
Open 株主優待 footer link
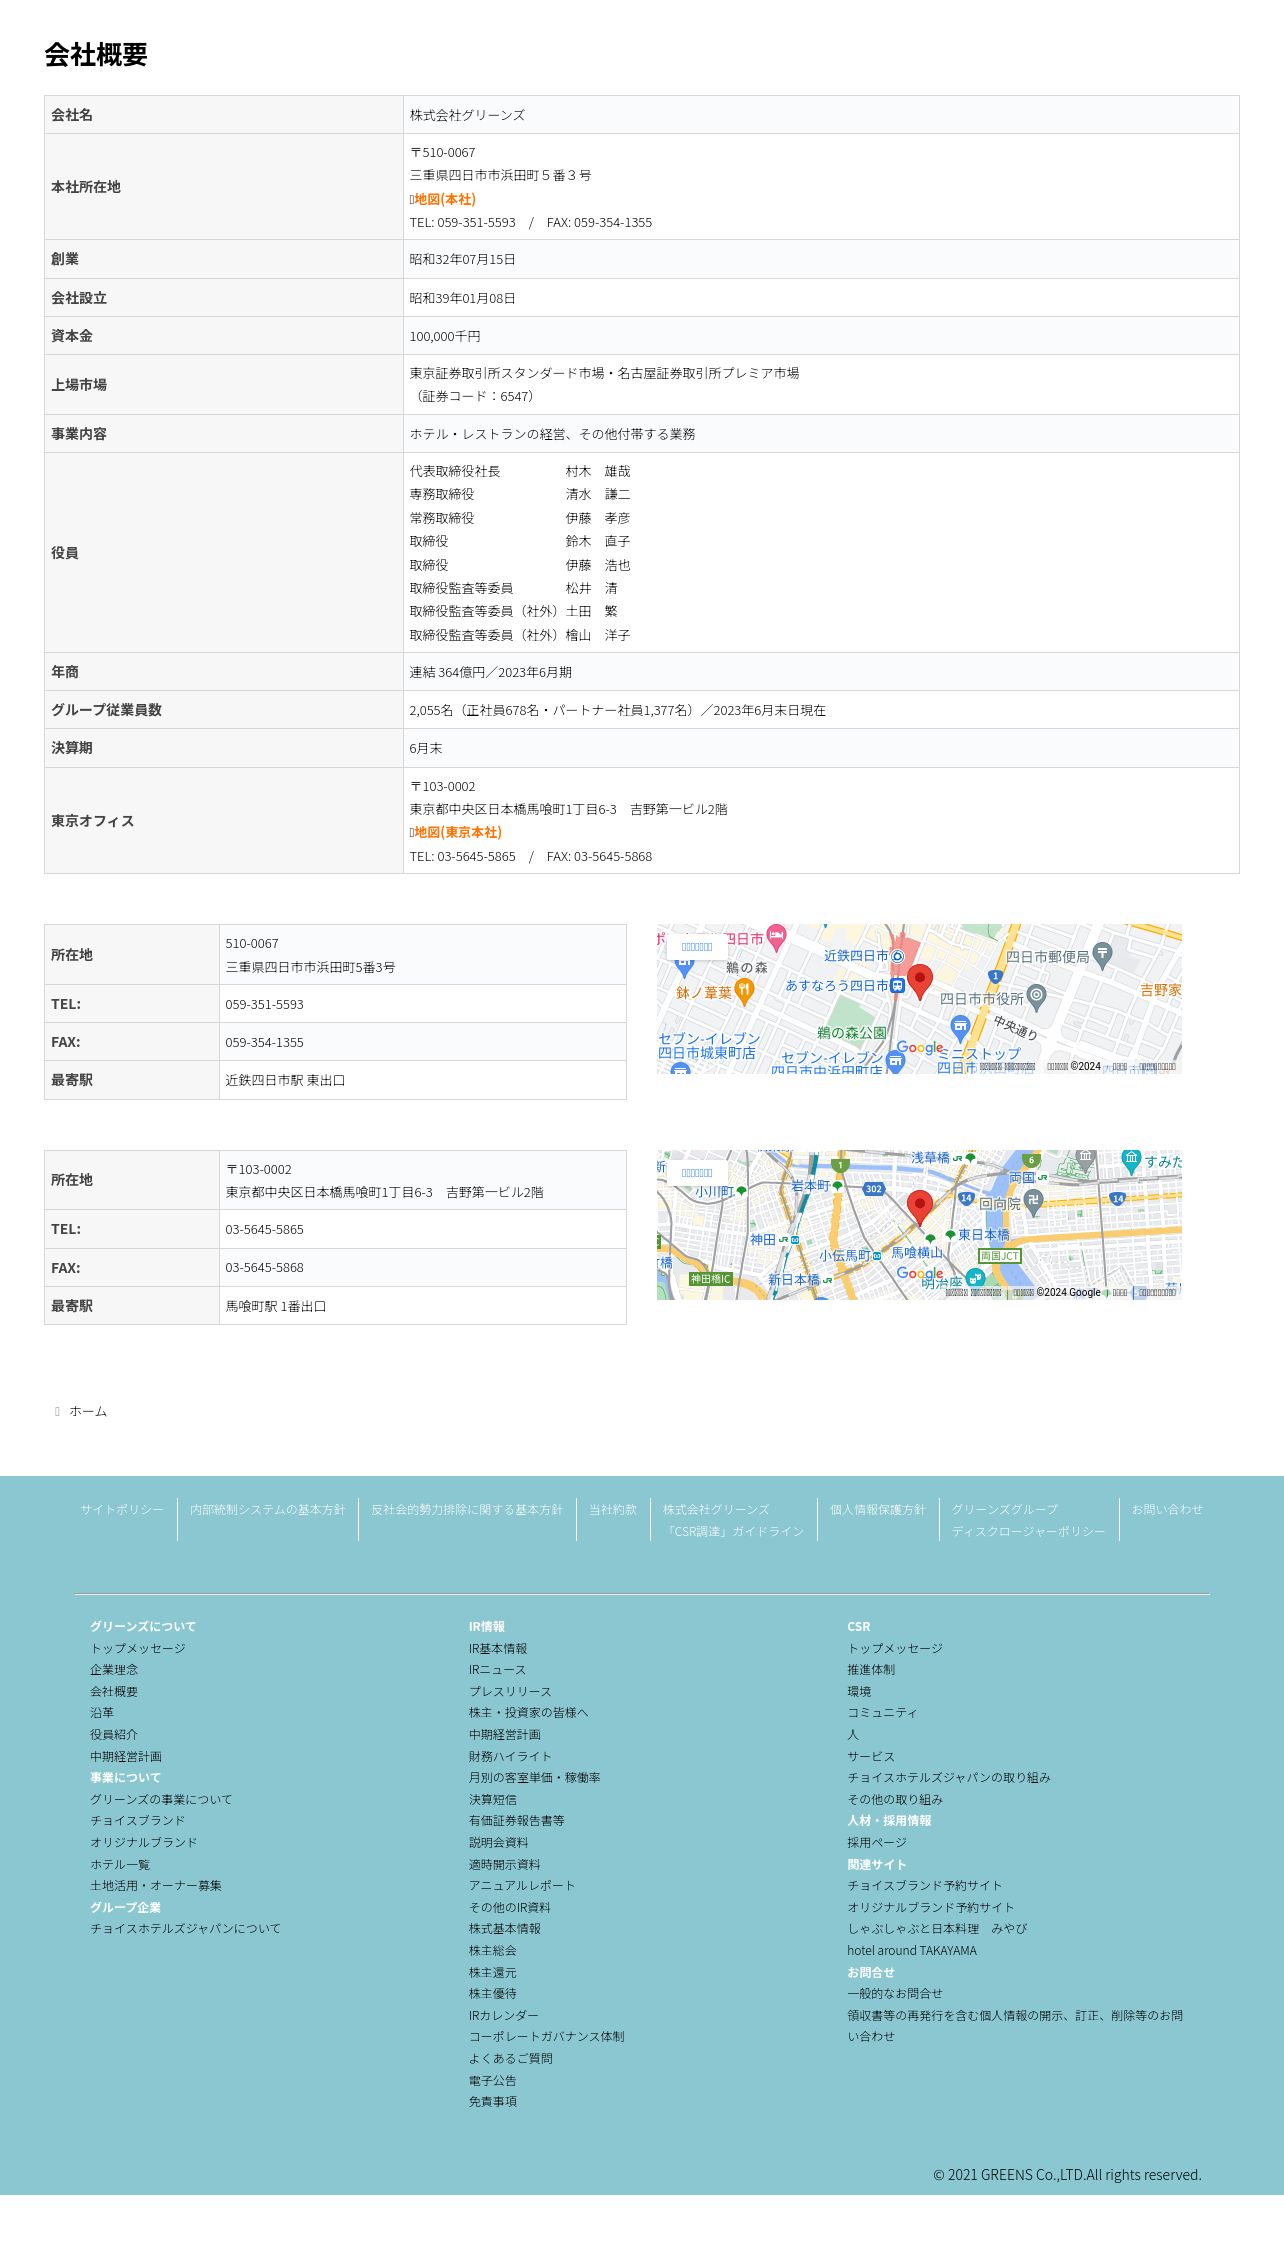tap(493, 1993)
